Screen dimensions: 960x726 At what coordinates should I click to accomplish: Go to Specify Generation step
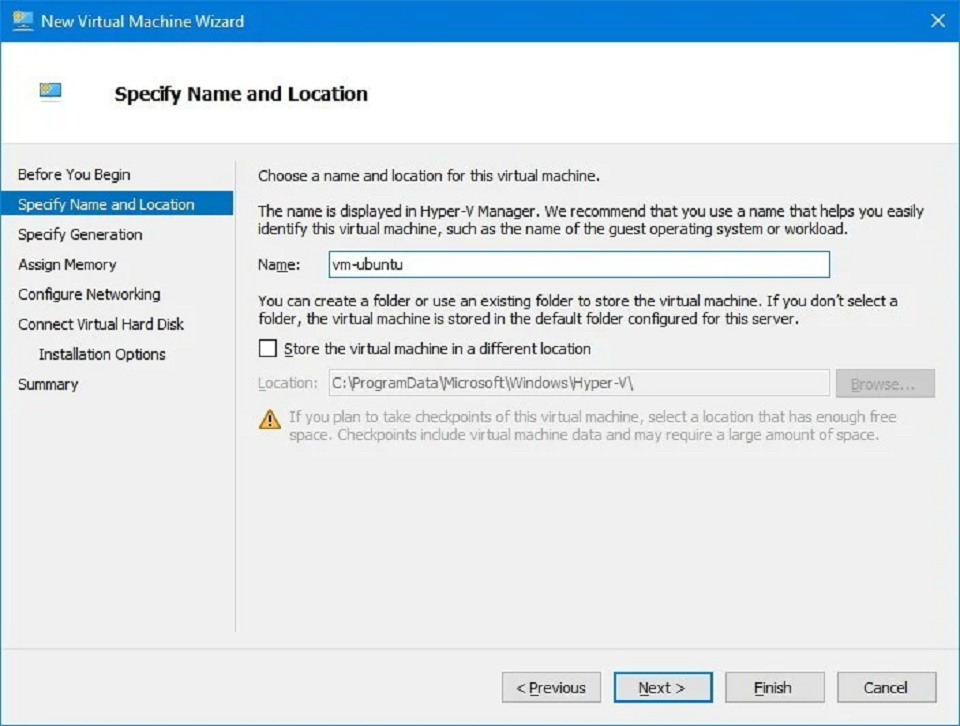coord(80,234)
